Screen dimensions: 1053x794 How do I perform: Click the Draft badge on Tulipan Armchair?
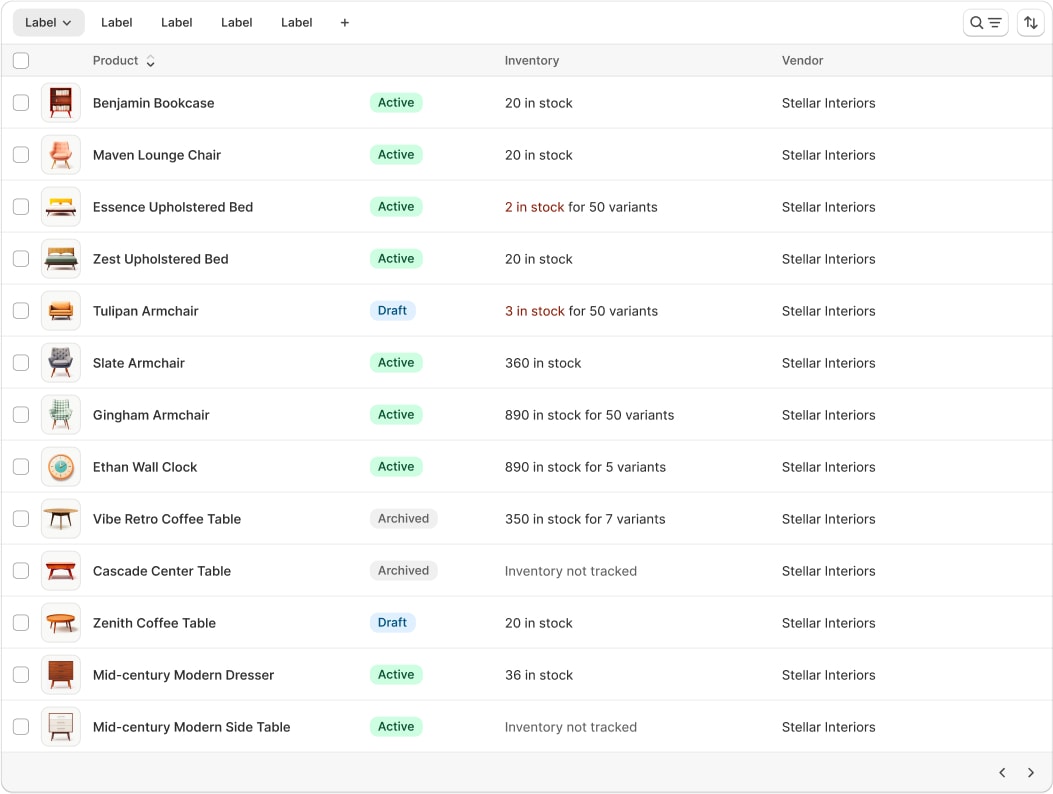click(x=392, y=311)
